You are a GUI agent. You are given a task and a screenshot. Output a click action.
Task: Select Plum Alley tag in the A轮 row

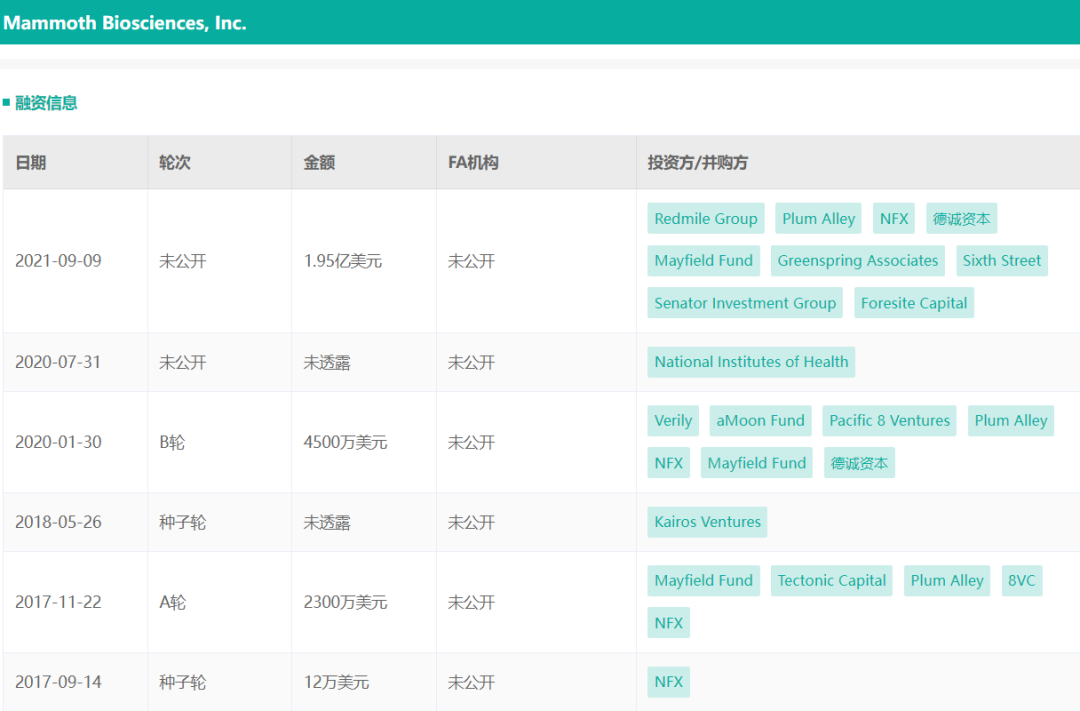tap(947, 581)
